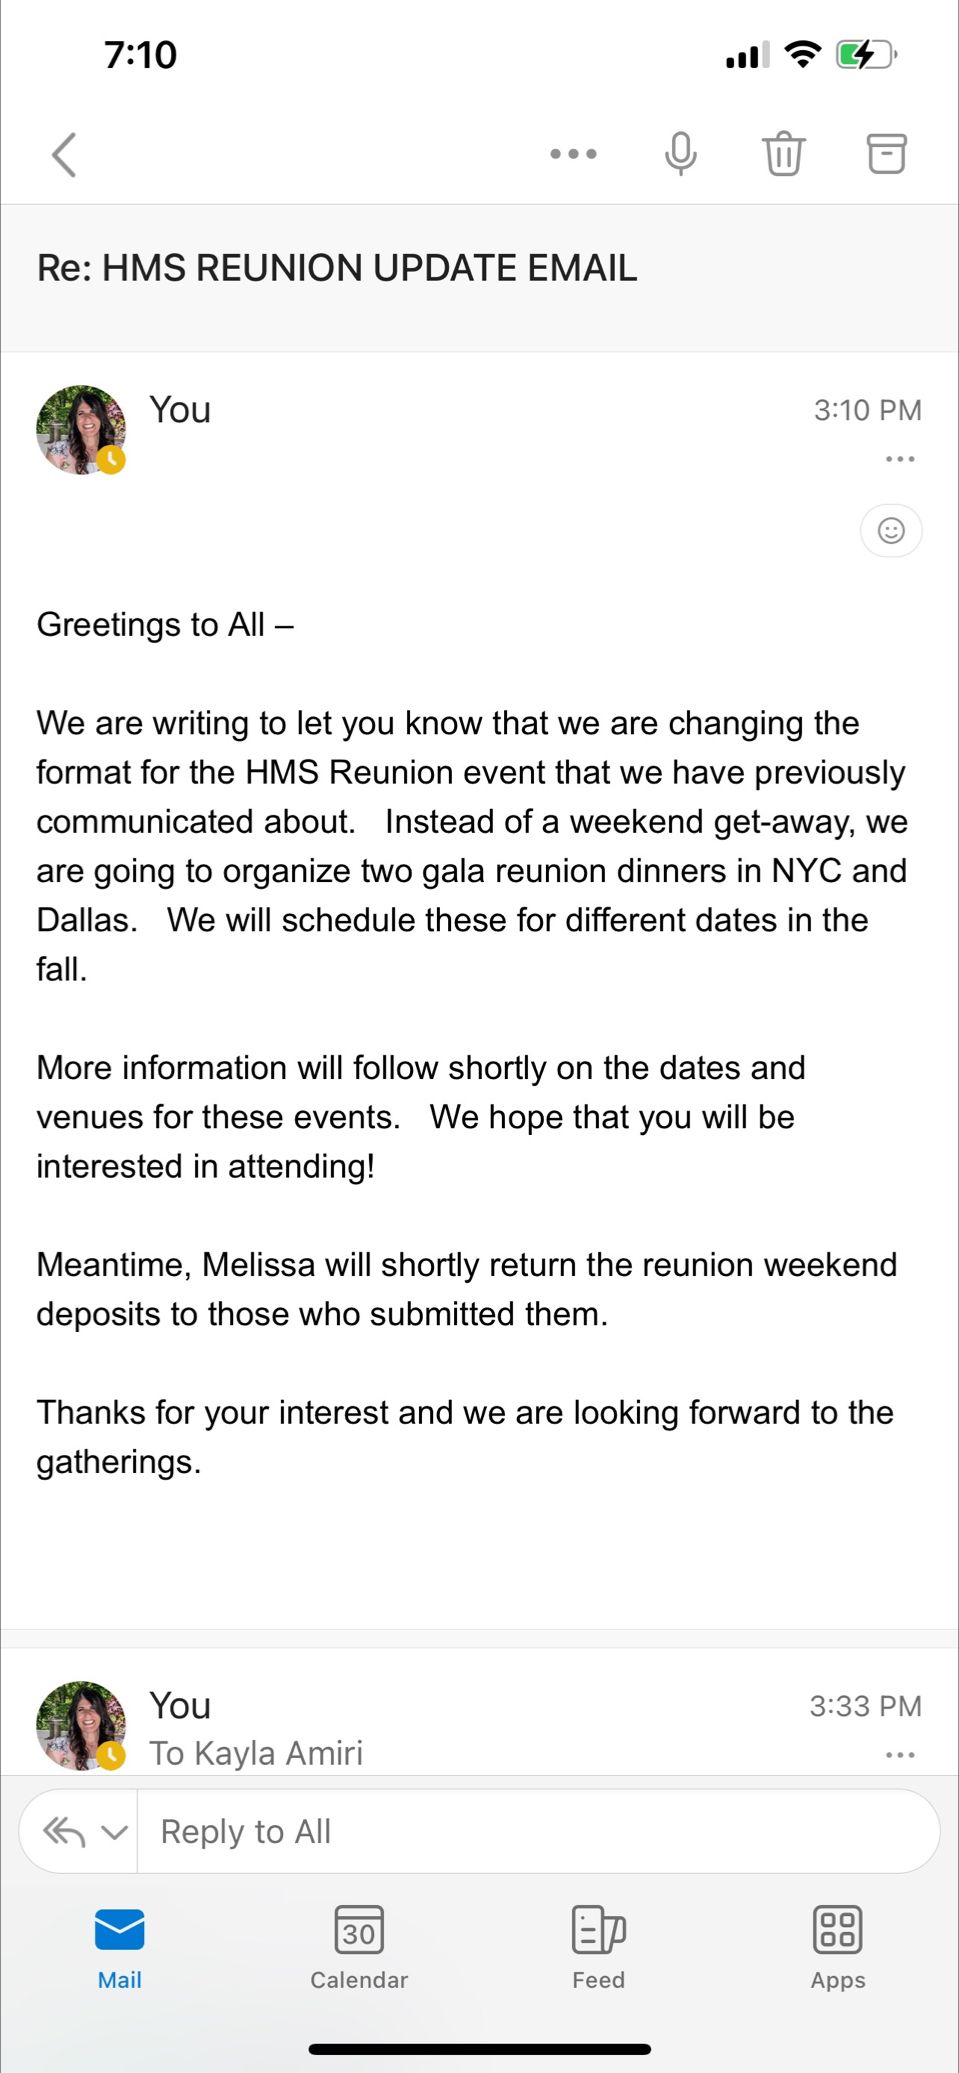
Task: Tap the subject Re: HMS REUNION UPDATE EMAIL
Action: pos(337,268)
